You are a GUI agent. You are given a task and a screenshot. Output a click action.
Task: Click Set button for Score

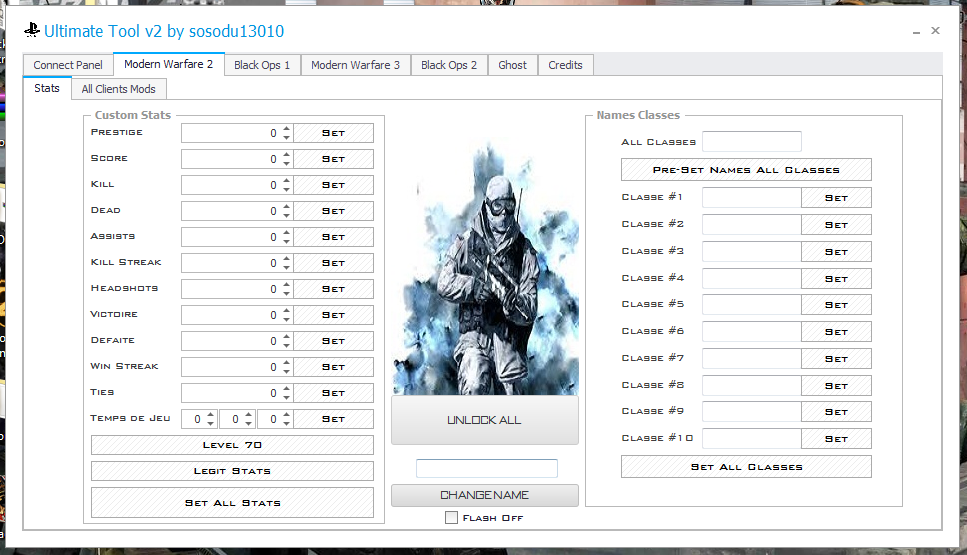tap(333, 159)
